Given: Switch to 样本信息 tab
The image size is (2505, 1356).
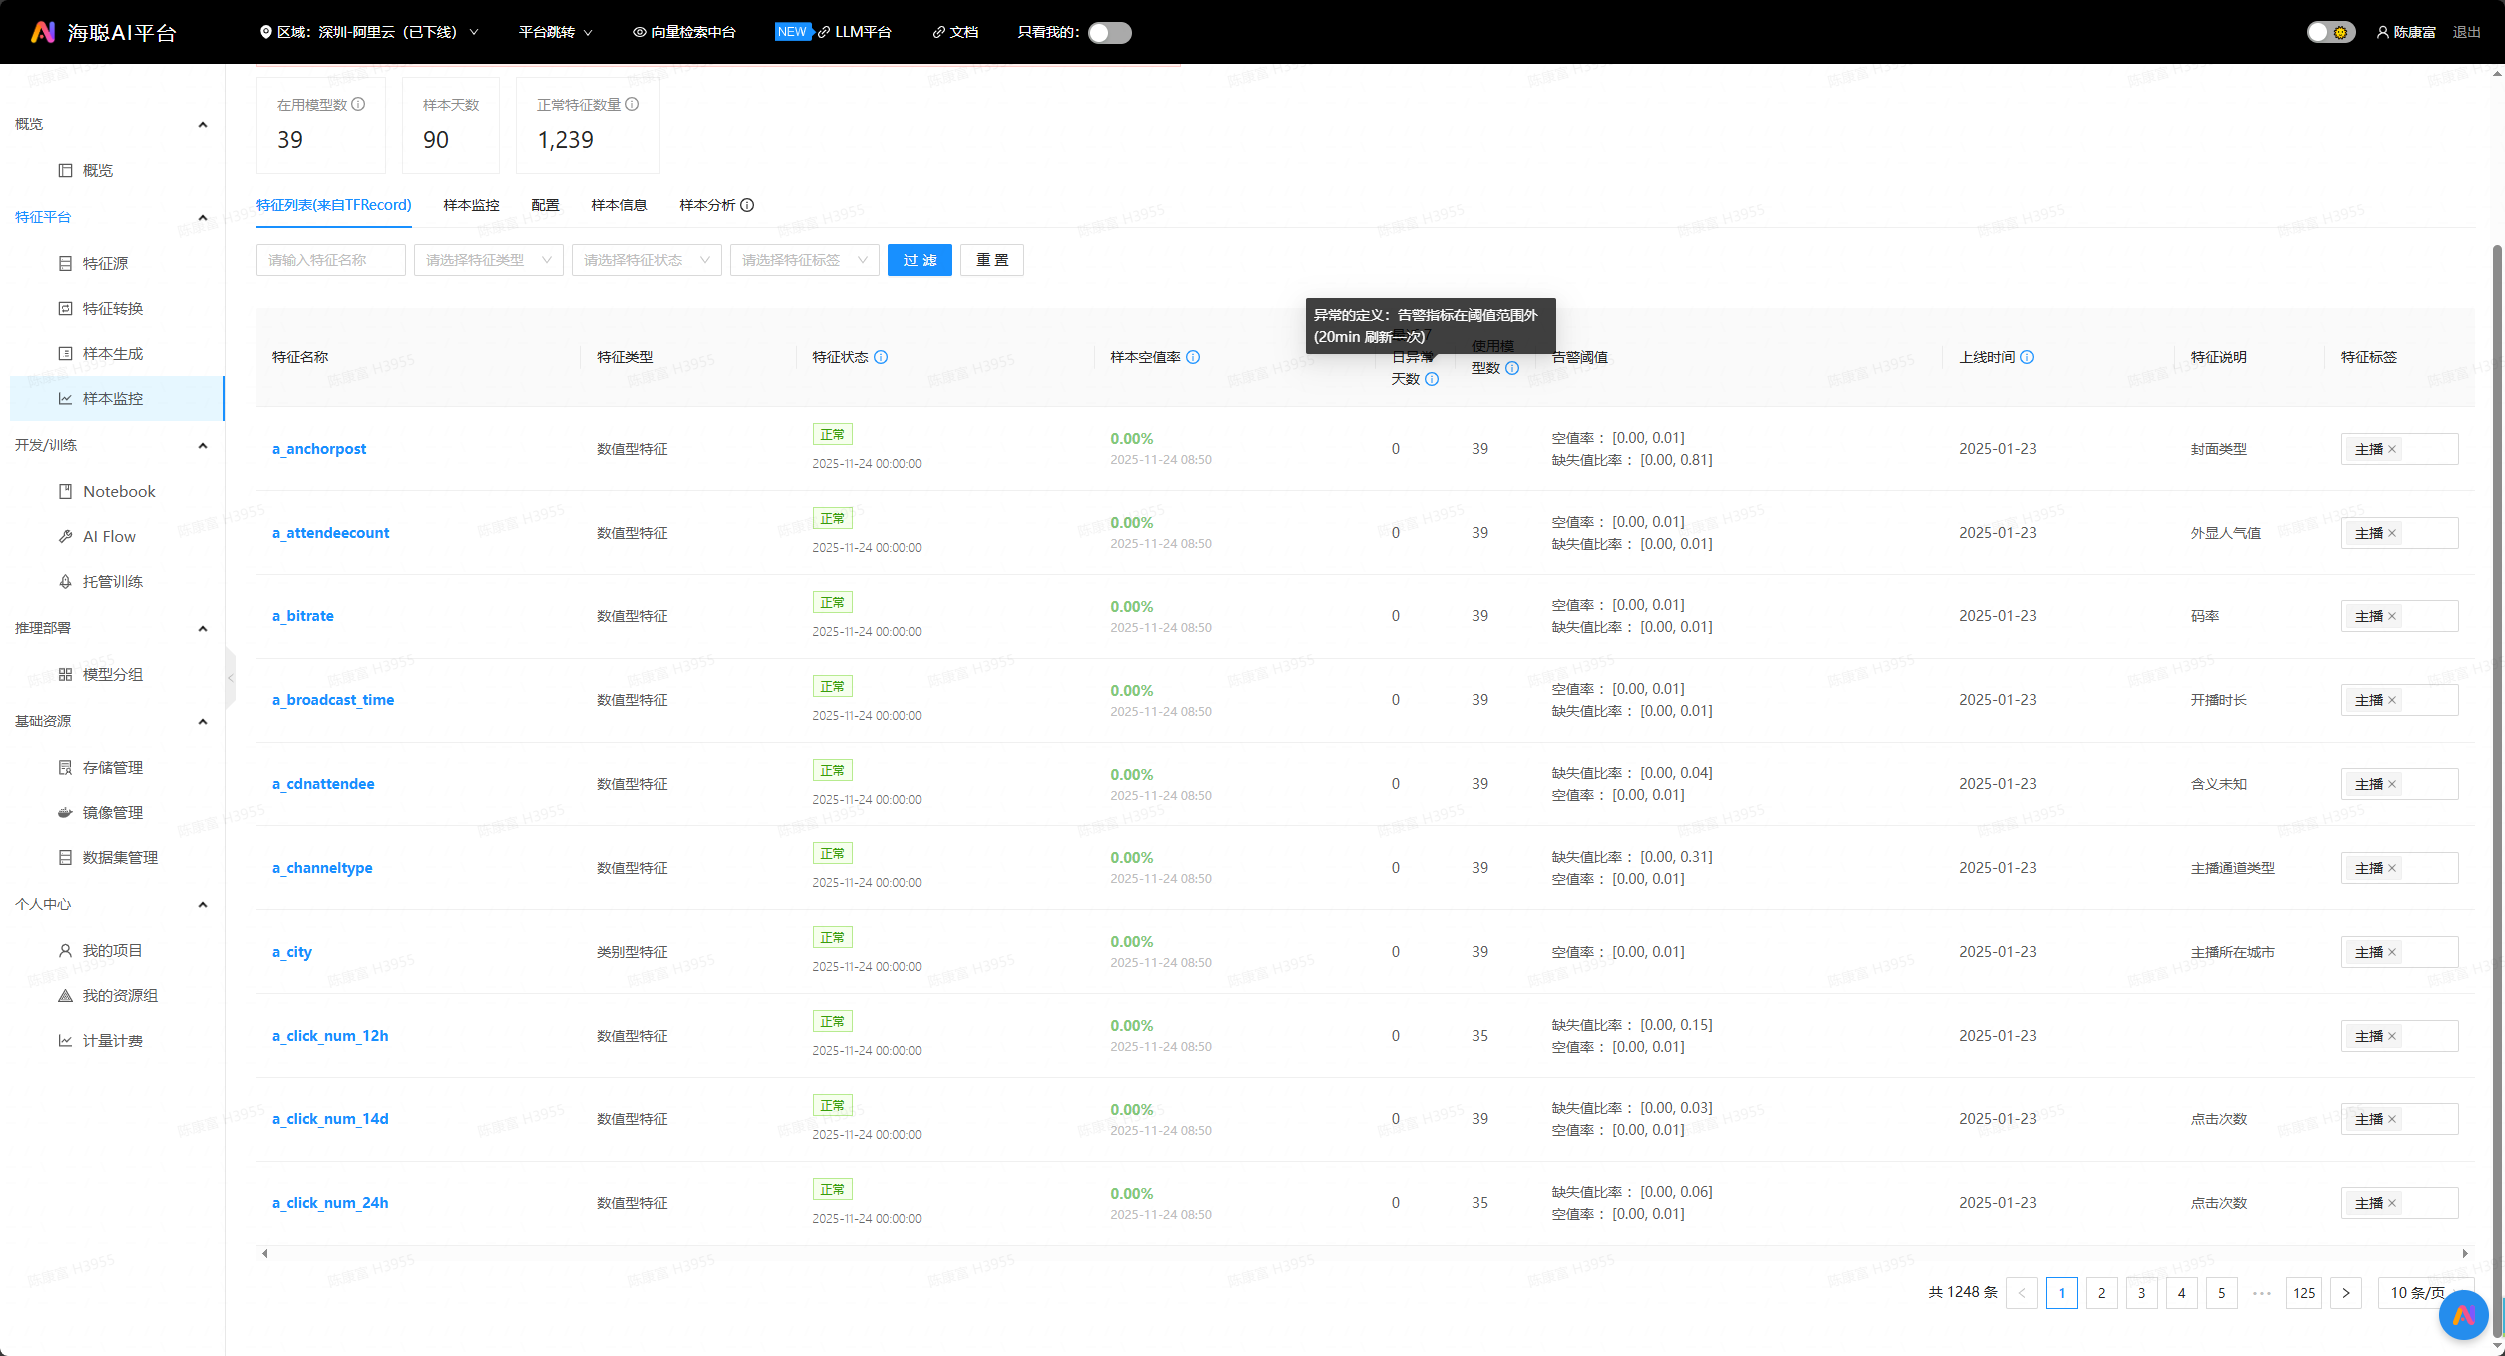Looking at the screenshot, I should pyautogui.click(x=619, y=205).
